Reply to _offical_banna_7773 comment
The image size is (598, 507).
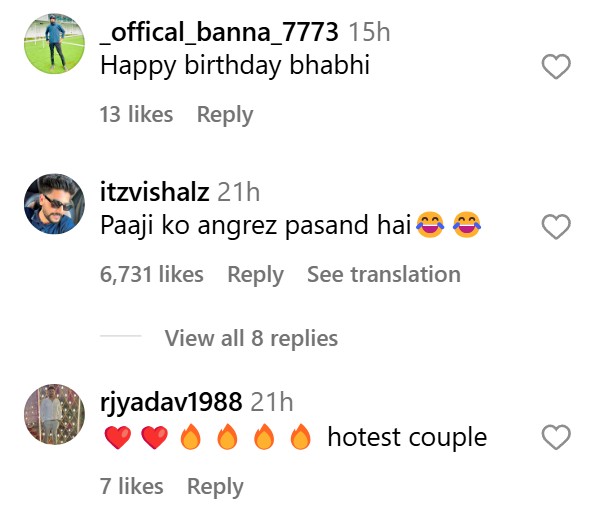point(225,115)
